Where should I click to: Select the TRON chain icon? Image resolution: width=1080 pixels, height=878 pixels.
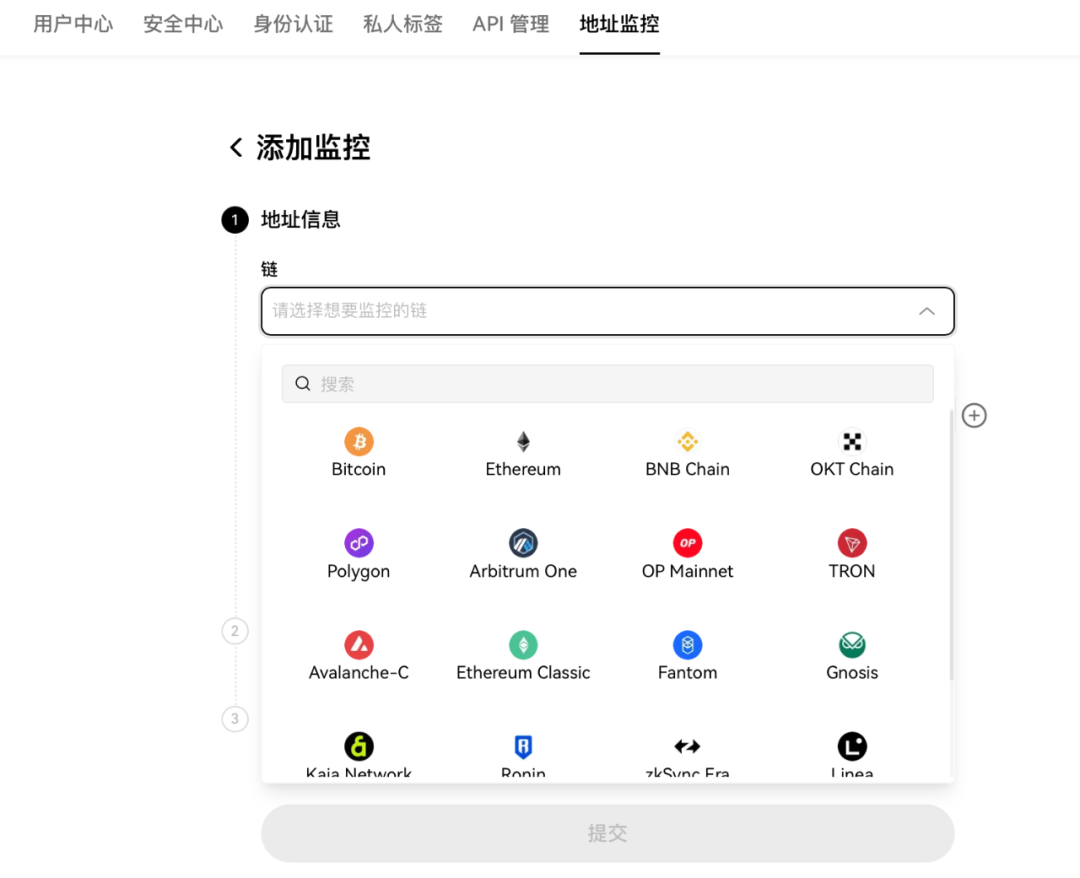point(852,543)
